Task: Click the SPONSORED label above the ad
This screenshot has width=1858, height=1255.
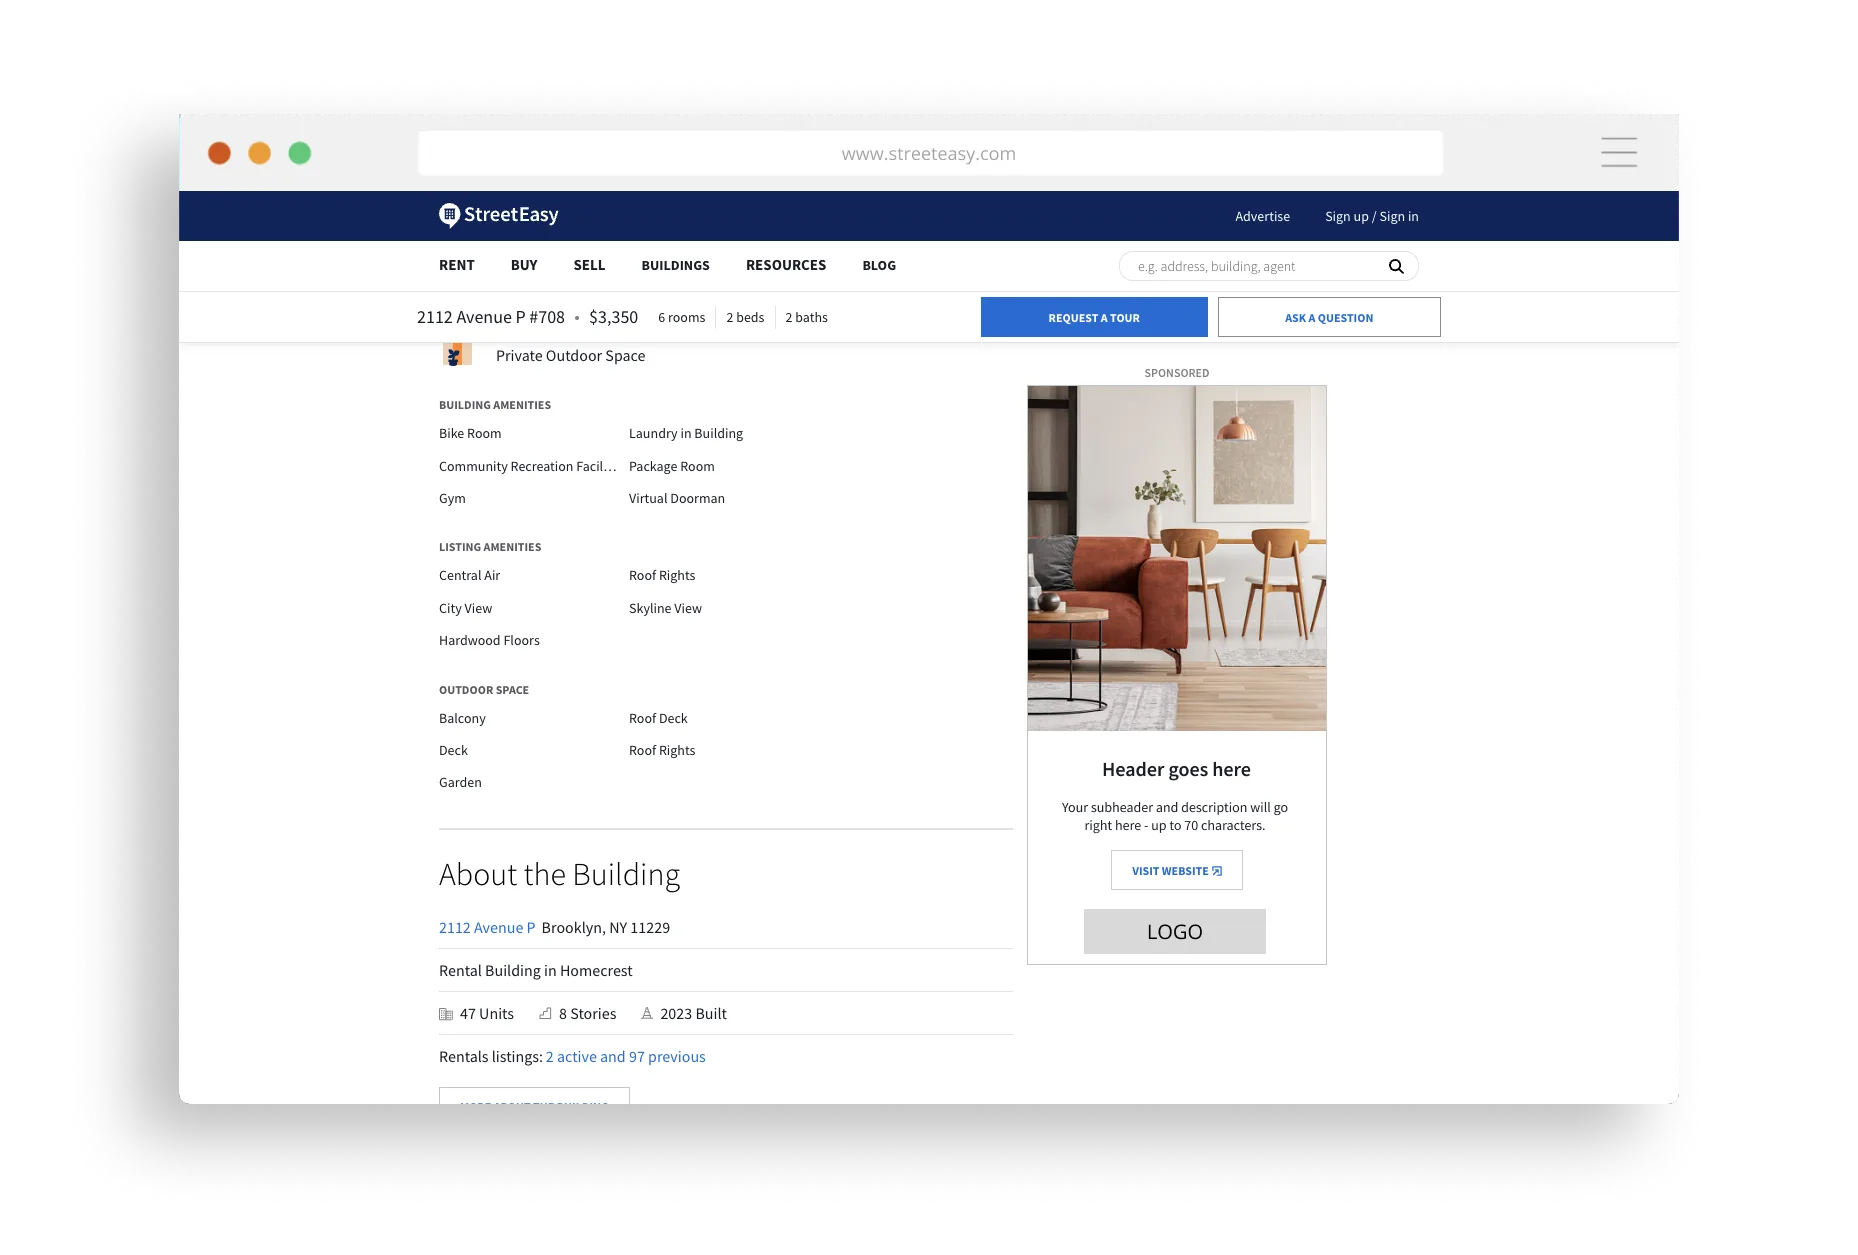Action: [1176, 373]
